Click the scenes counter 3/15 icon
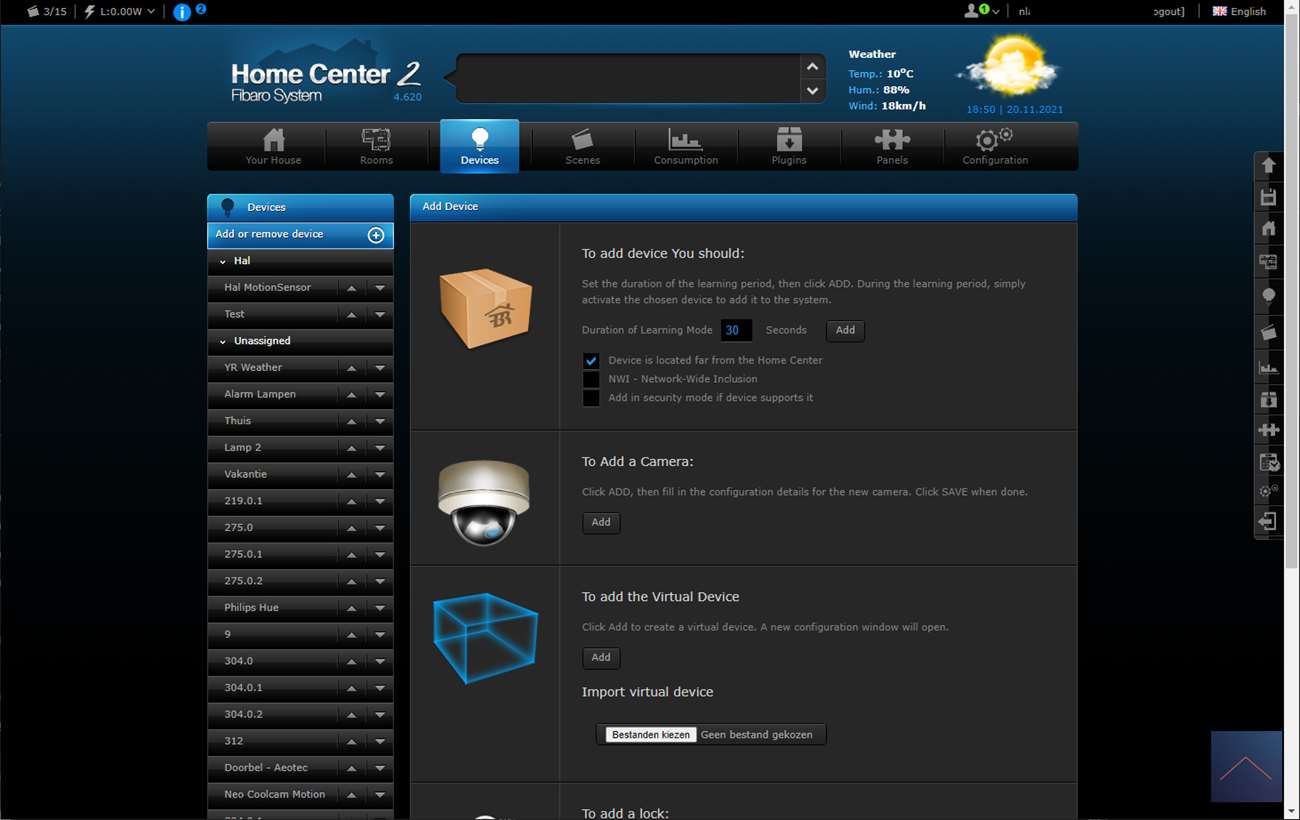Image resolution: width=1300 pixels, height=820 pixels. (46, 11)
